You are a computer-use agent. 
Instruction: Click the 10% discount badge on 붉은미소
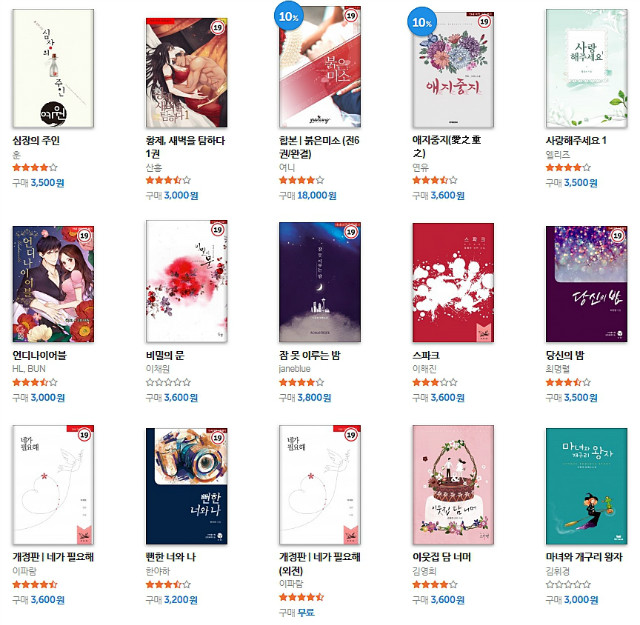coord(289,16)
